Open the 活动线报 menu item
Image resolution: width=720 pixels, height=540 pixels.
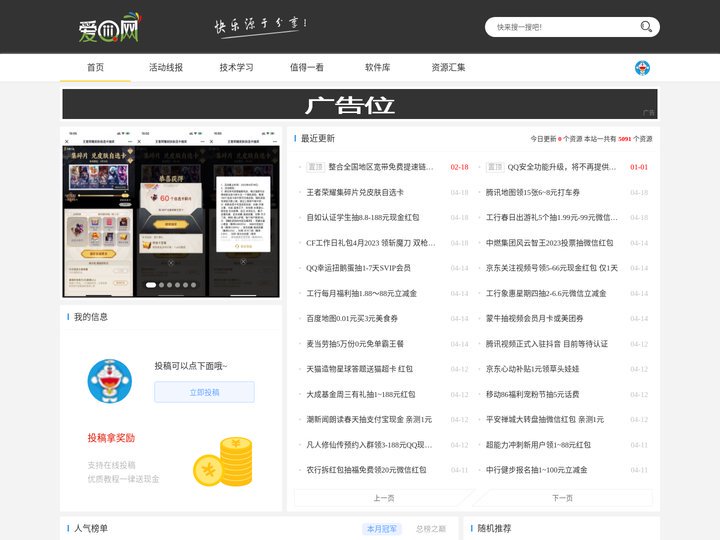pos(166,68)
